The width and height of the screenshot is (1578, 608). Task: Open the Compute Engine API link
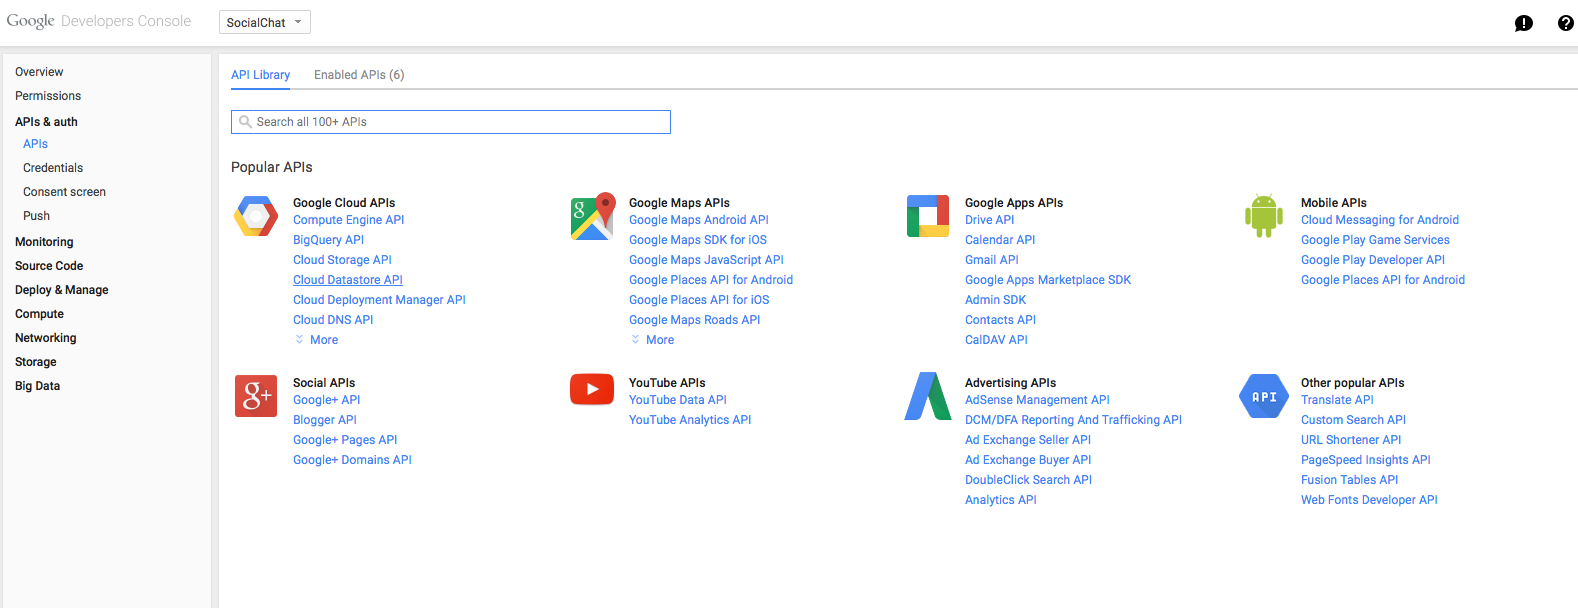pyautogui.click(x=348, y=220)
